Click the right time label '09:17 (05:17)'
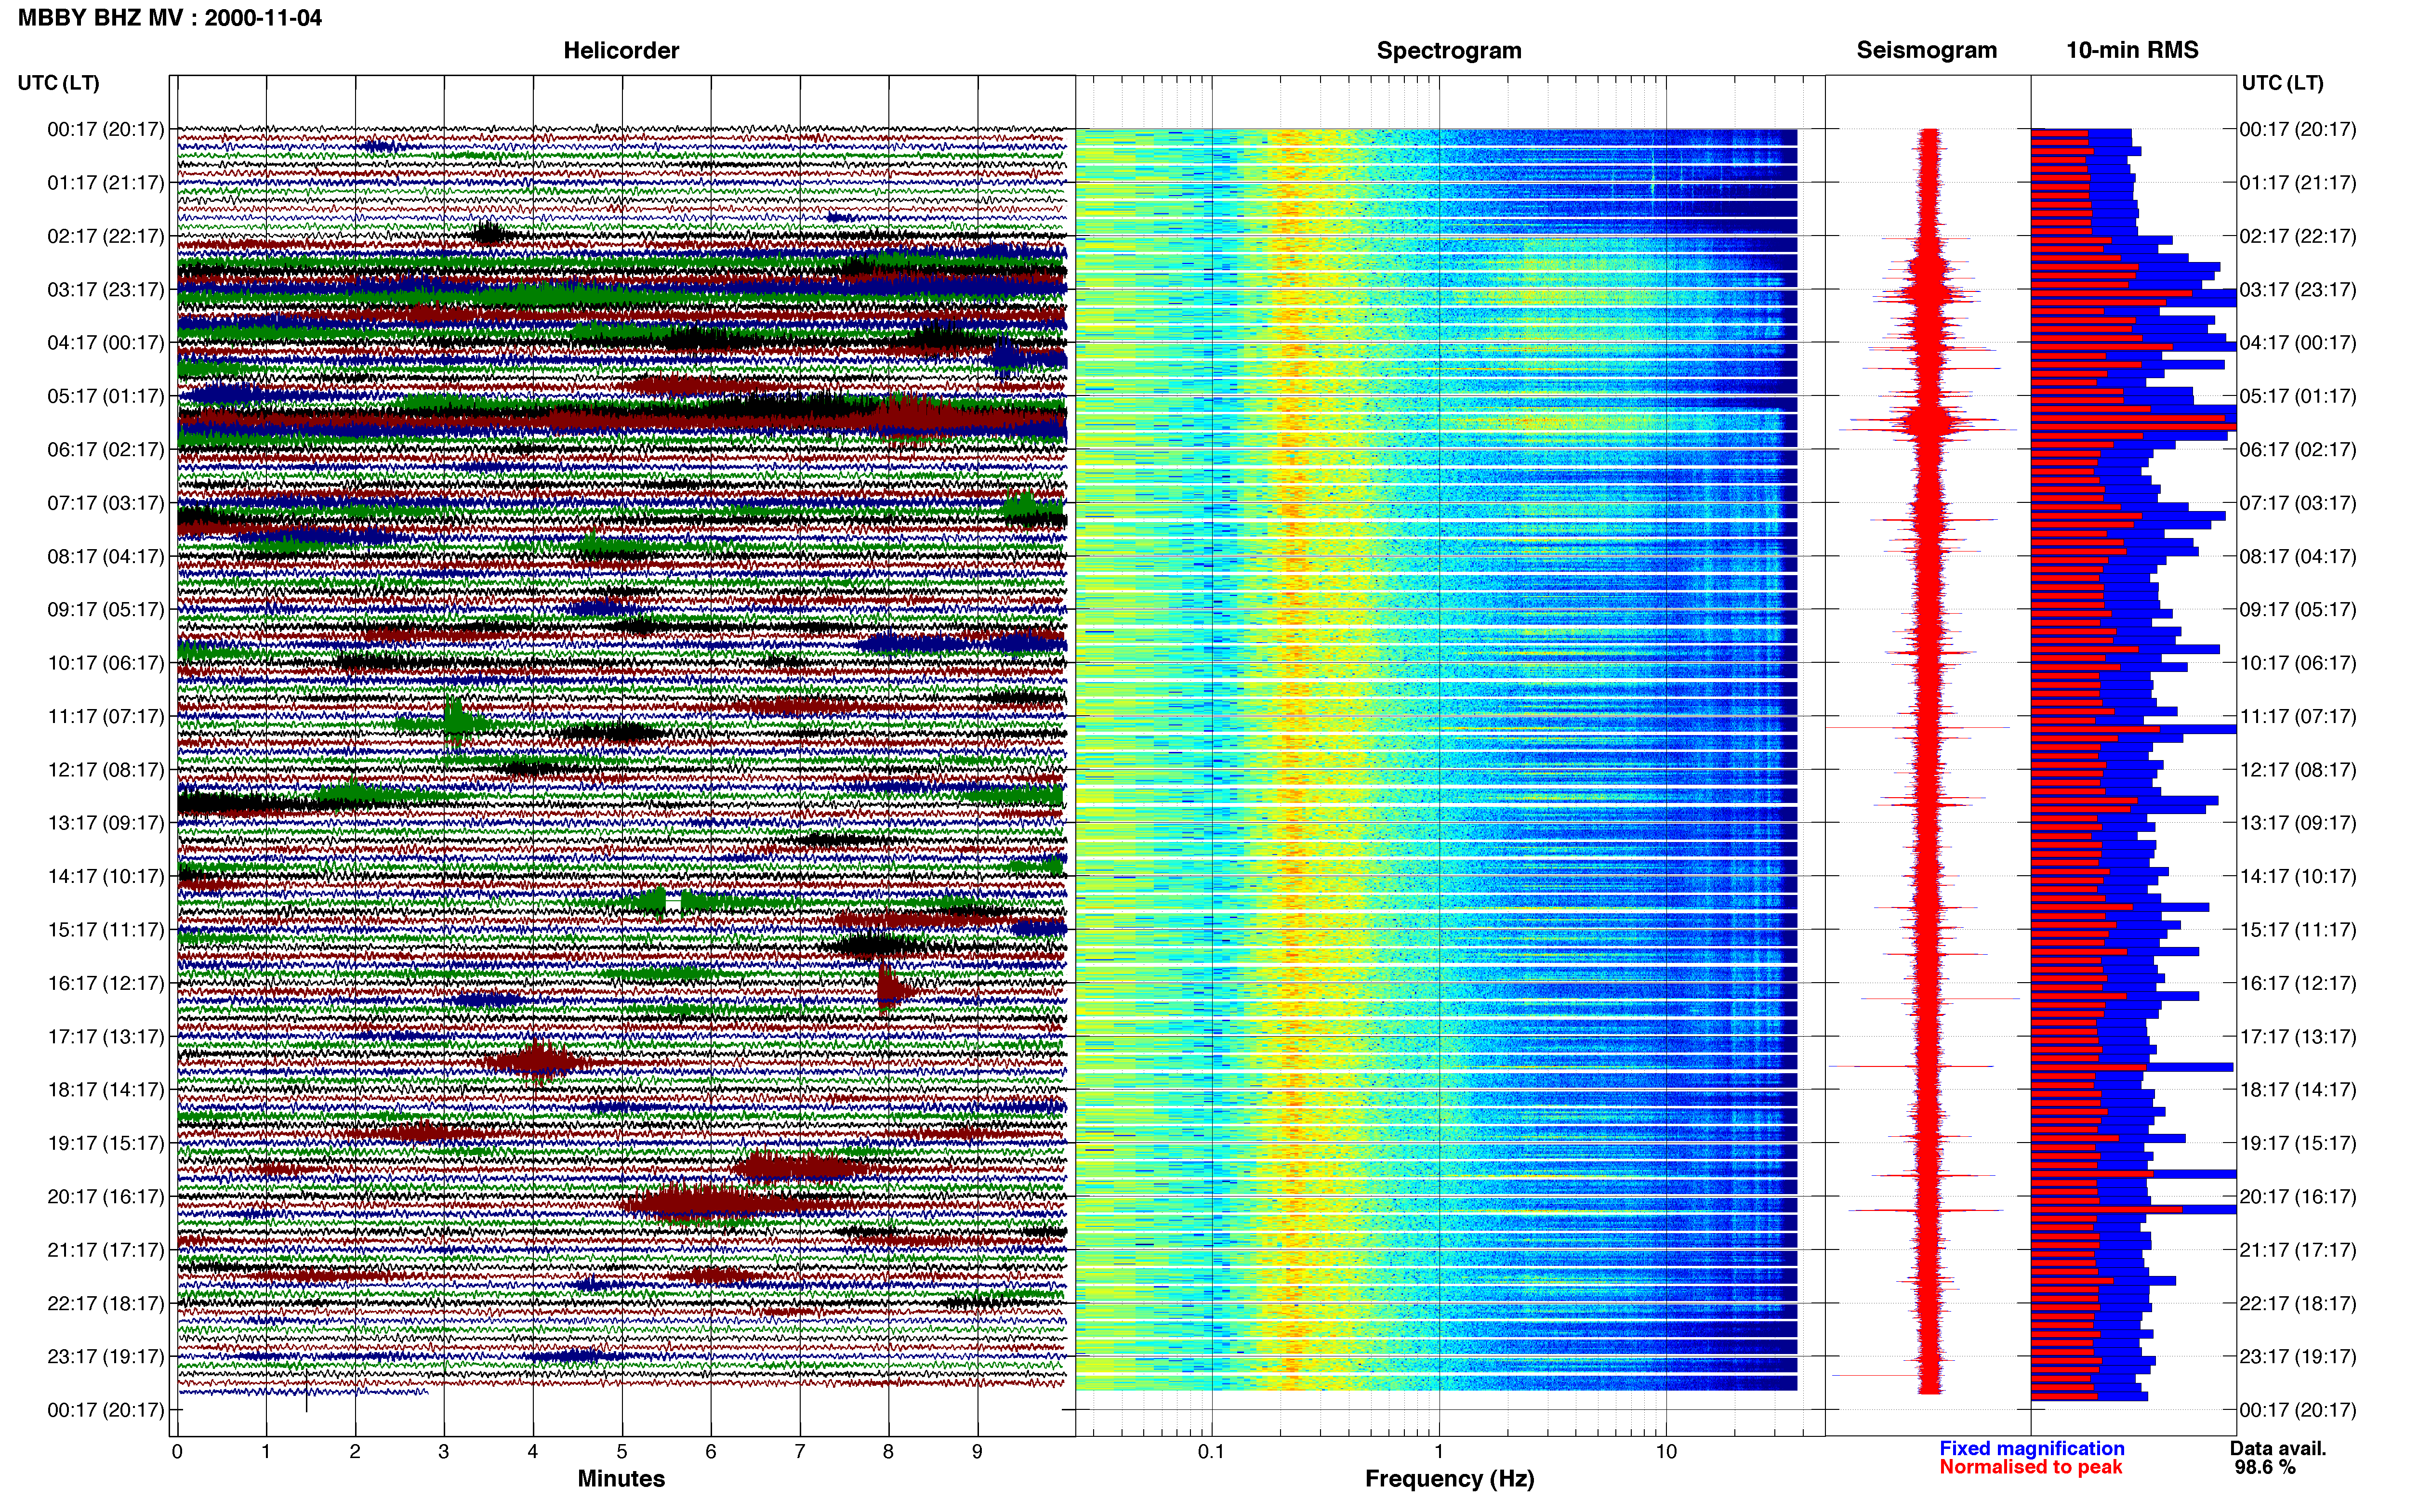The image size is (2418, 1512). 2298,610
